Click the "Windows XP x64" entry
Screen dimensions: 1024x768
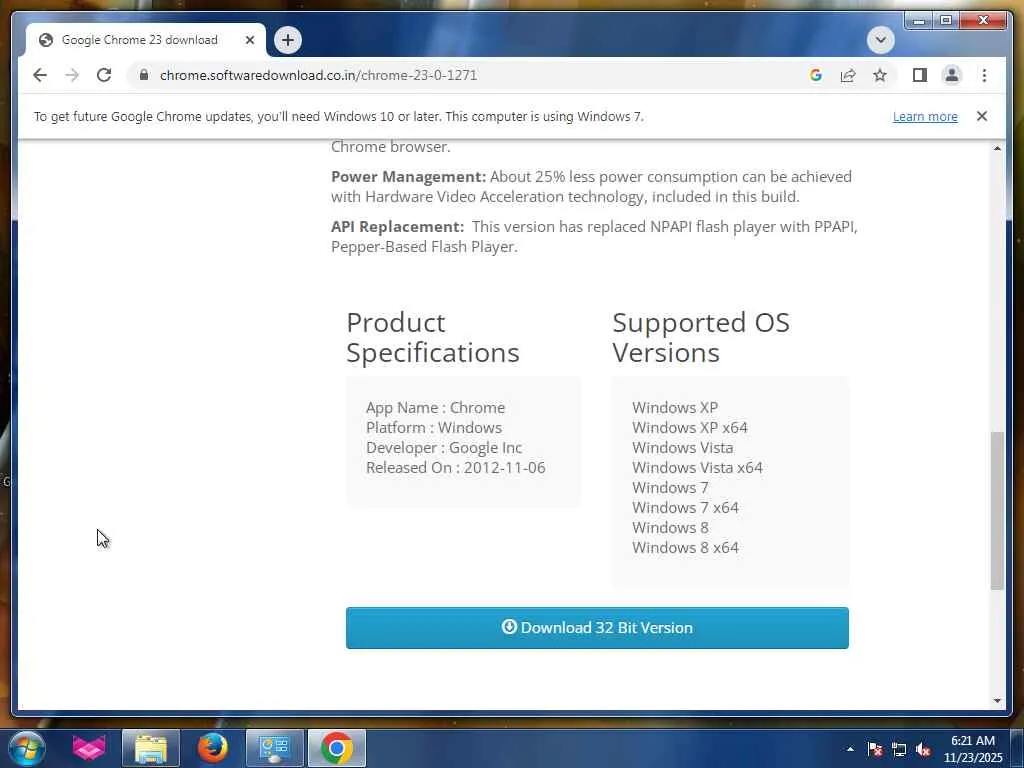click(690, 428)
